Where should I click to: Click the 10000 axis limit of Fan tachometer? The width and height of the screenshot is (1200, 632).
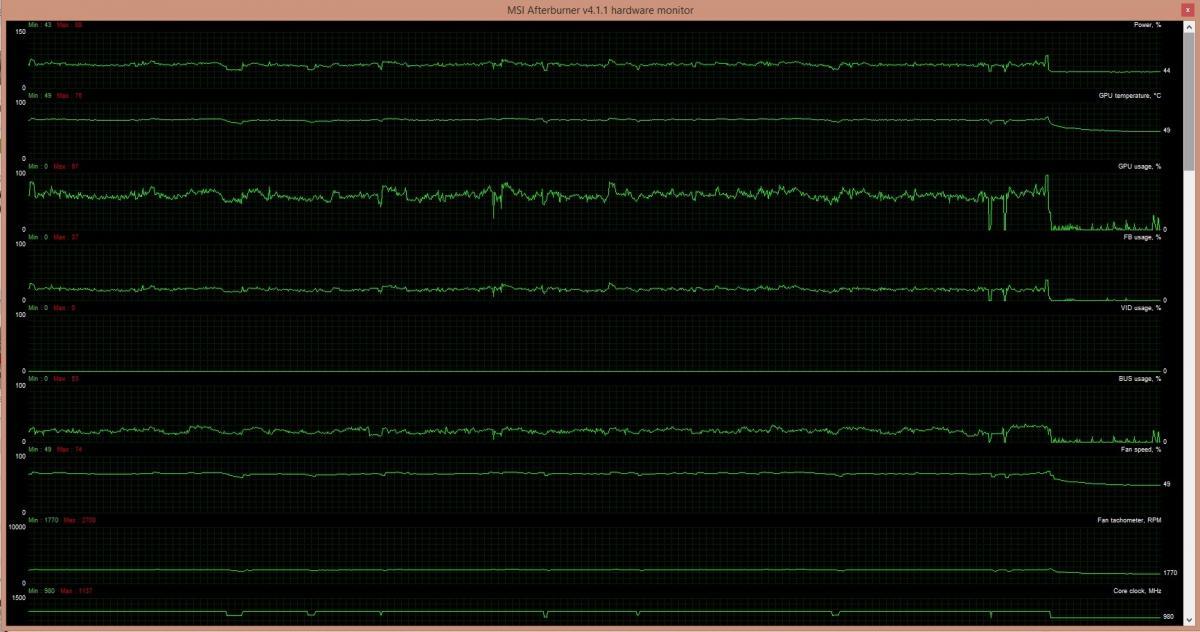[x=17, y=527]
